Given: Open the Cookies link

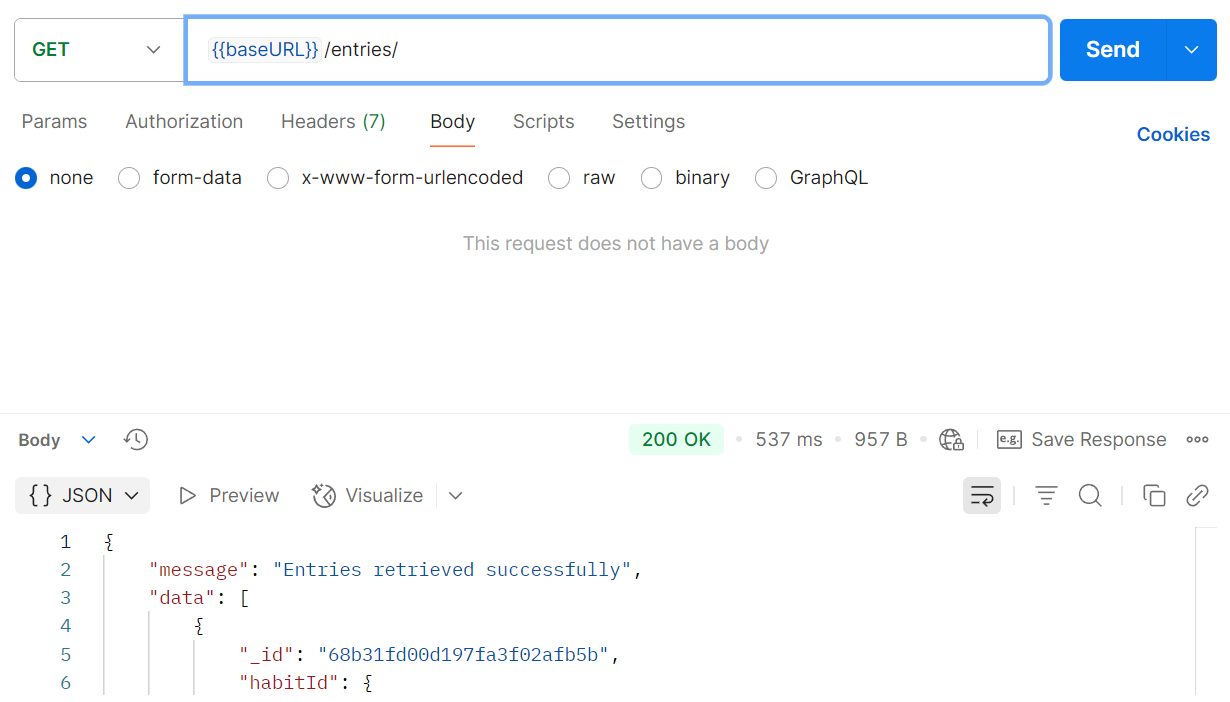Looking at the screenshot, I should 1173,134.
